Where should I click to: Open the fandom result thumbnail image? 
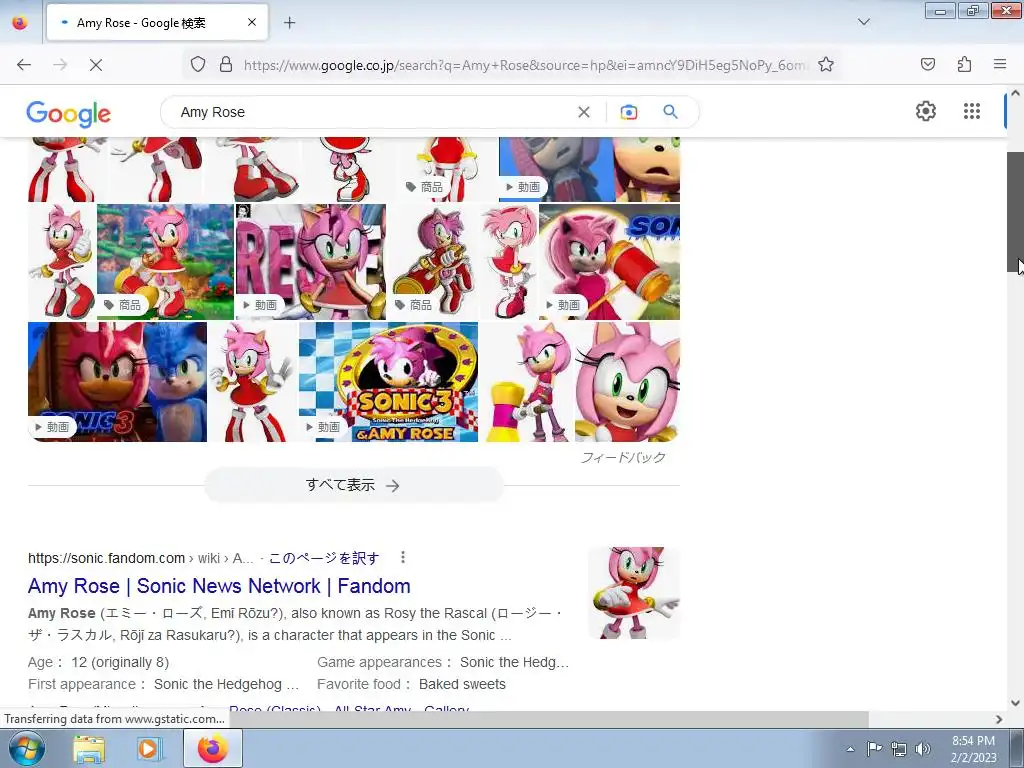pos(634,593)
